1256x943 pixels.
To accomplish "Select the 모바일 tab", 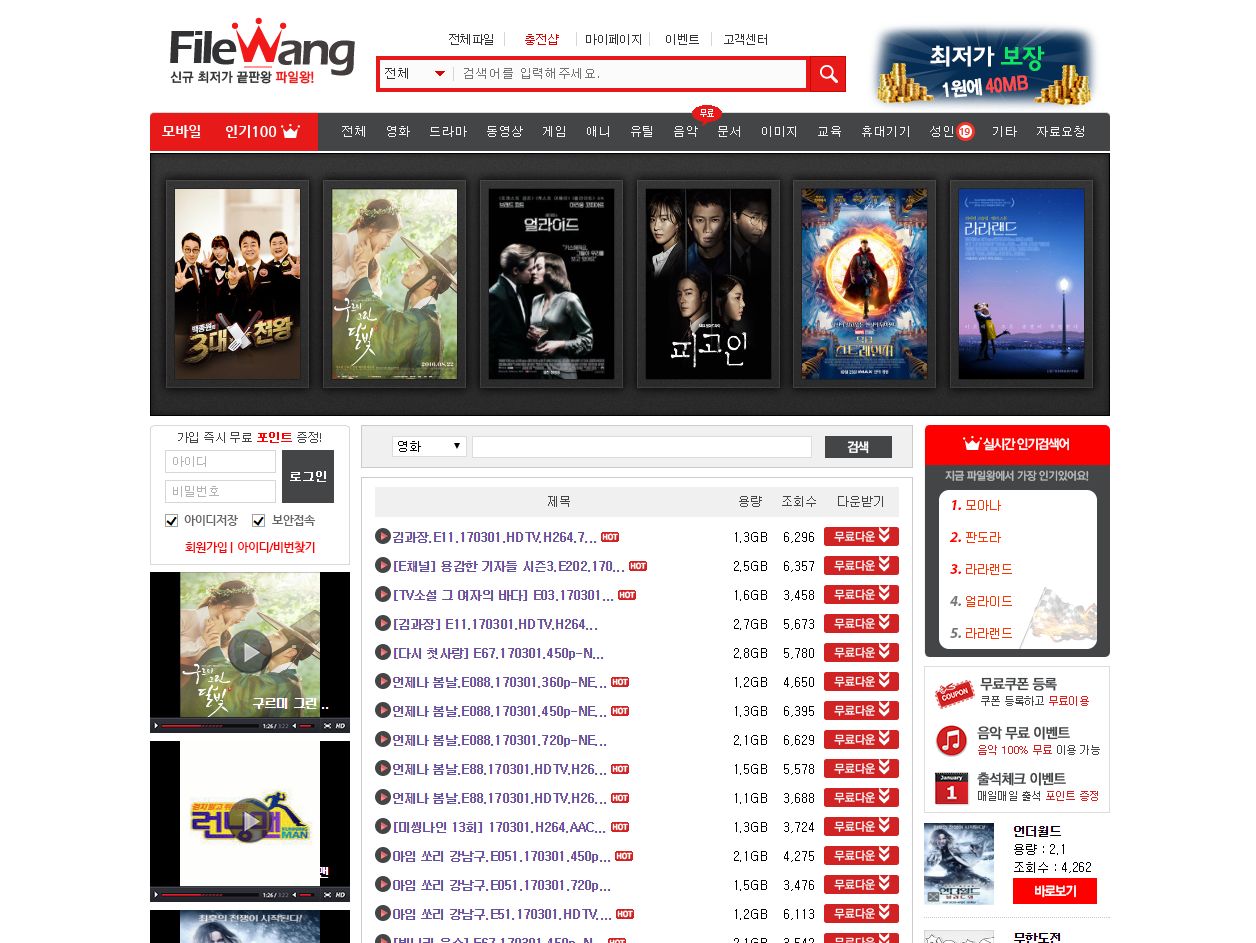I will tap(182, 131).
